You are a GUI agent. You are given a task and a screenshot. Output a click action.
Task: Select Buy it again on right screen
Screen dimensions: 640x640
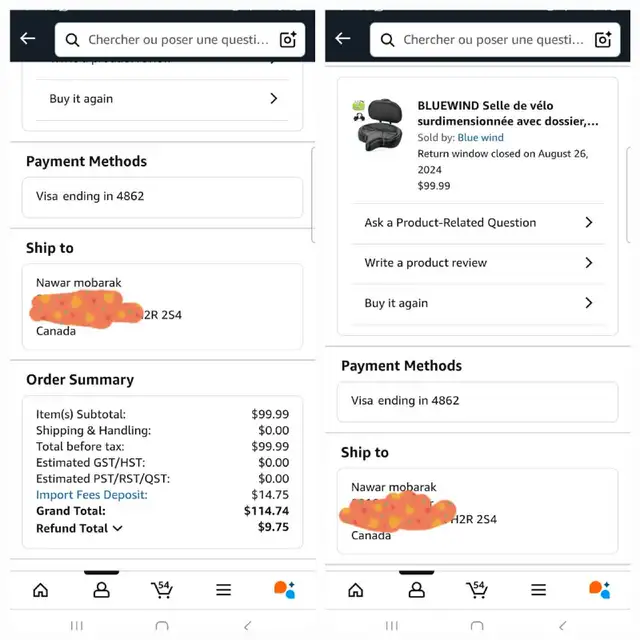coord(478,303)
